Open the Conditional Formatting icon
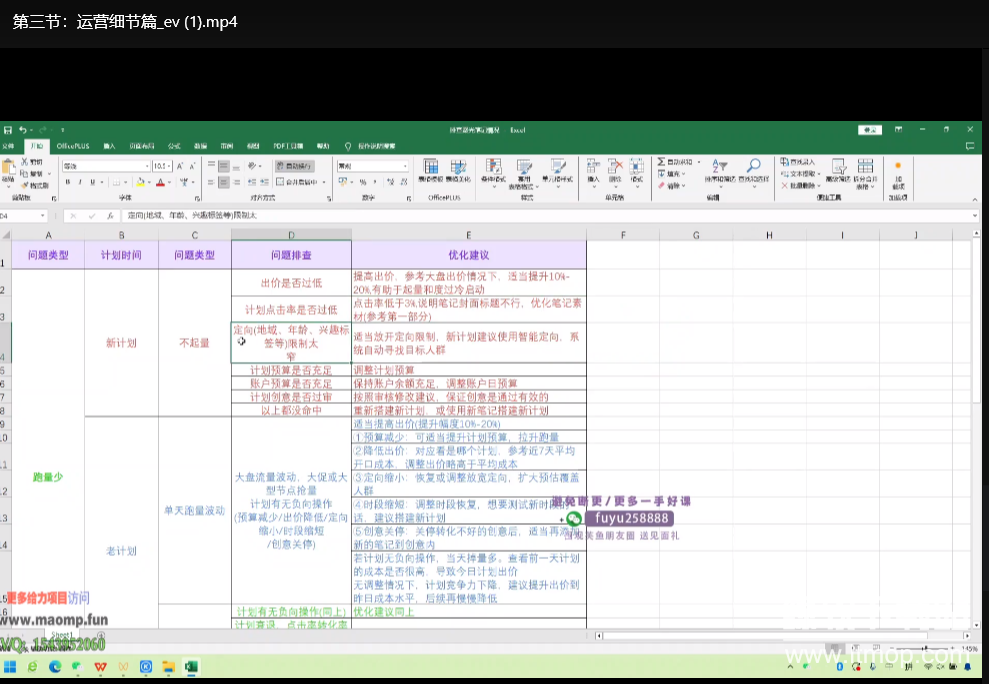The image size is (989, 684). [493, 167]
